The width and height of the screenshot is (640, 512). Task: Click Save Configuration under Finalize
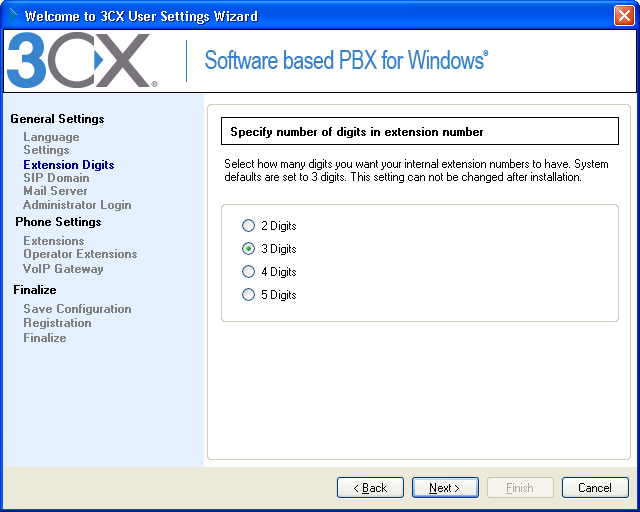[77, 309]
